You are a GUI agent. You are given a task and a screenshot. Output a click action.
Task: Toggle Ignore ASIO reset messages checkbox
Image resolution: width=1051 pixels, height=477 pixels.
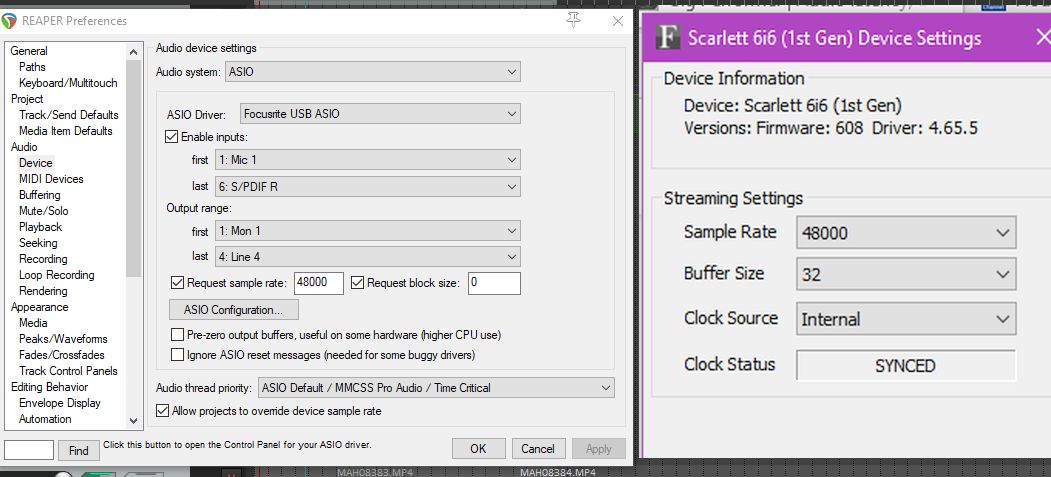pyautogui.click(x=178, y=355)
